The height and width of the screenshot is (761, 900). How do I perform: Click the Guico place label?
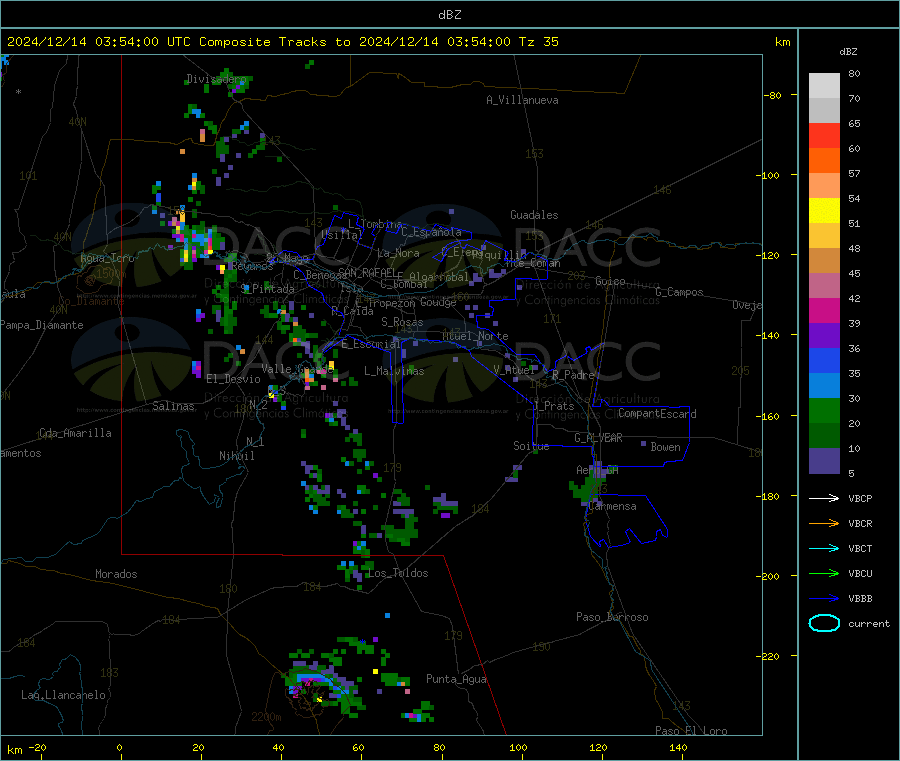610,281
